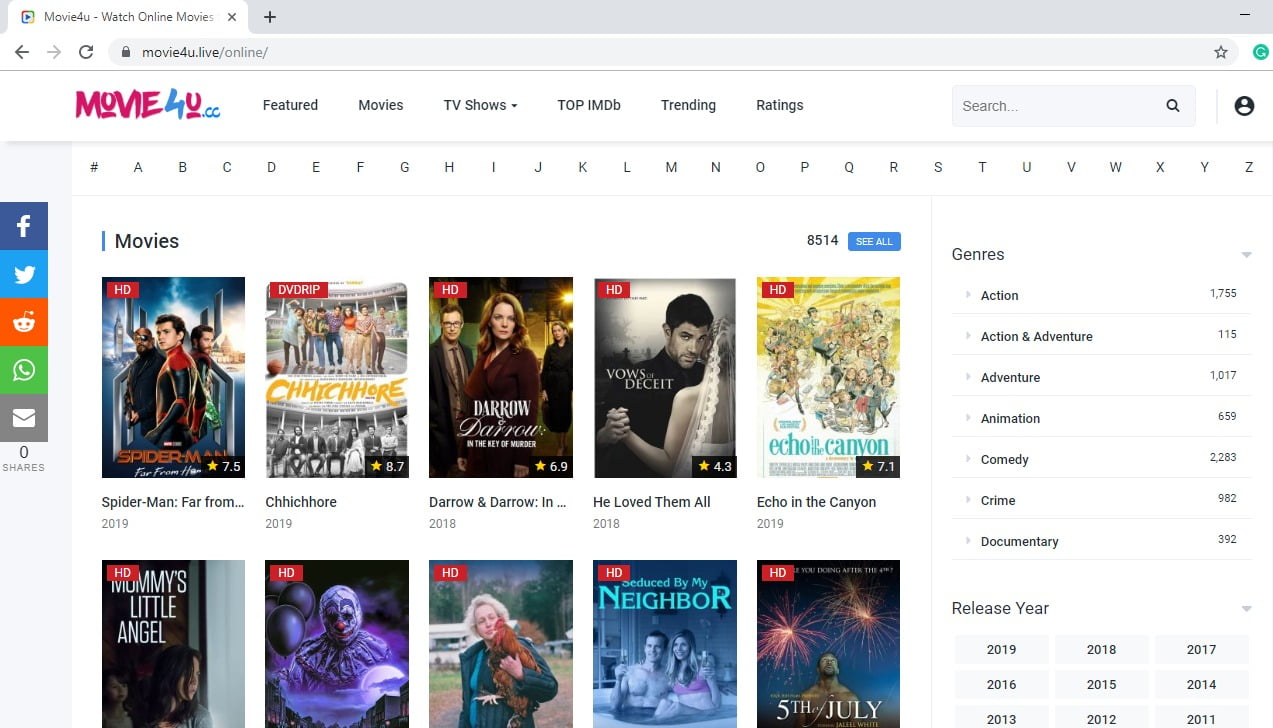Expand the TV Shows dropdown menu

[x=480, y=105]
